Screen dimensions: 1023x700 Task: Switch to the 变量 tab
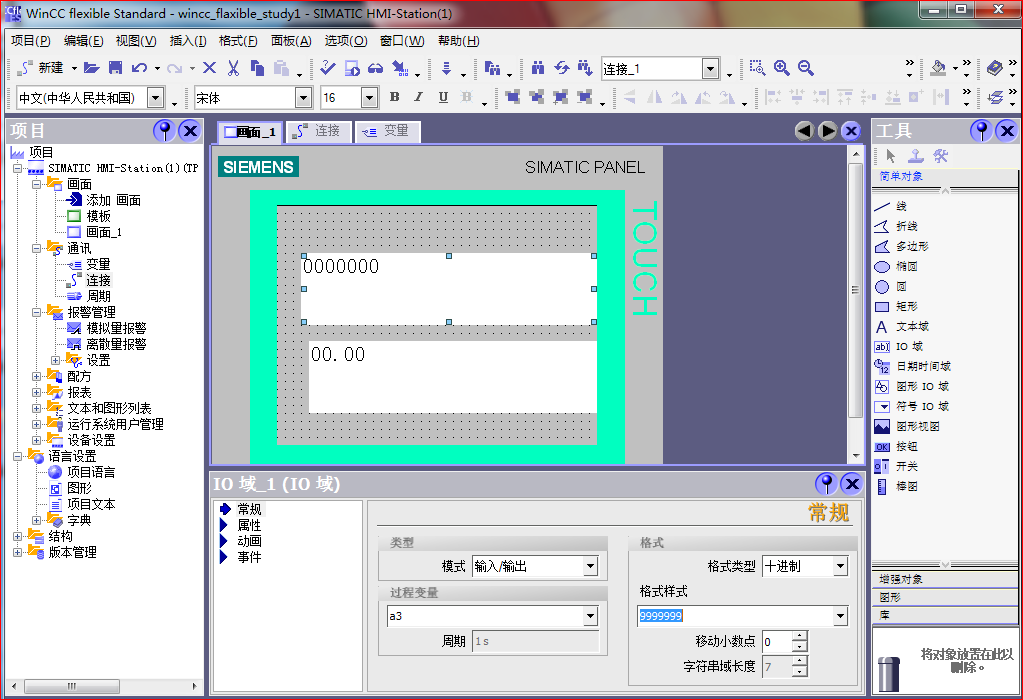pyautogui.click(x=388, y=131)
